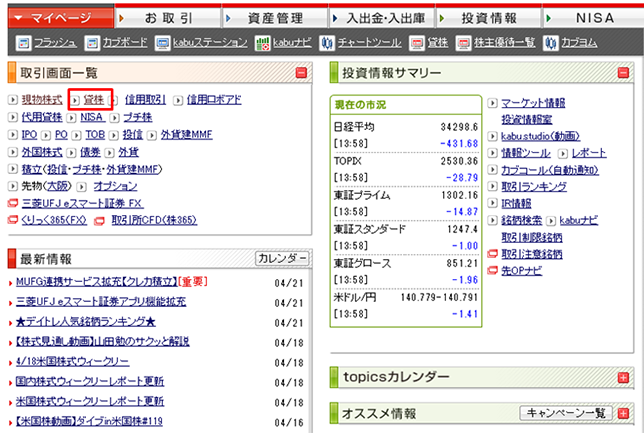
Task: Open オプション link
Action: point(115,187)
